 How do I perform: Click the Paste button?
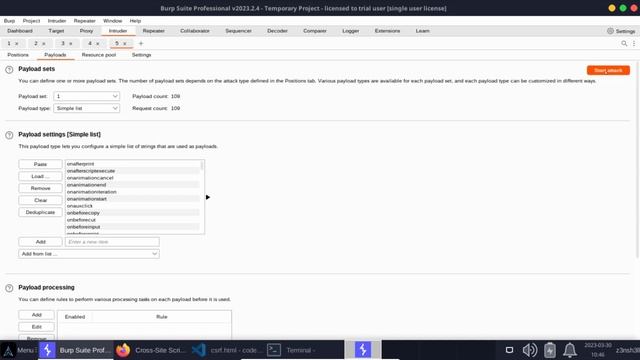pyautogui.click(x=40, y=164)
